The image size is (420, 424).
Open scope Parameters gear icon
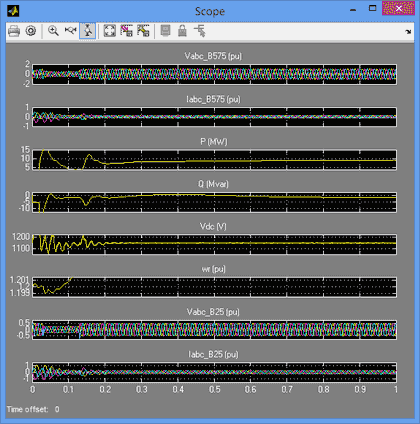[31, 31]
